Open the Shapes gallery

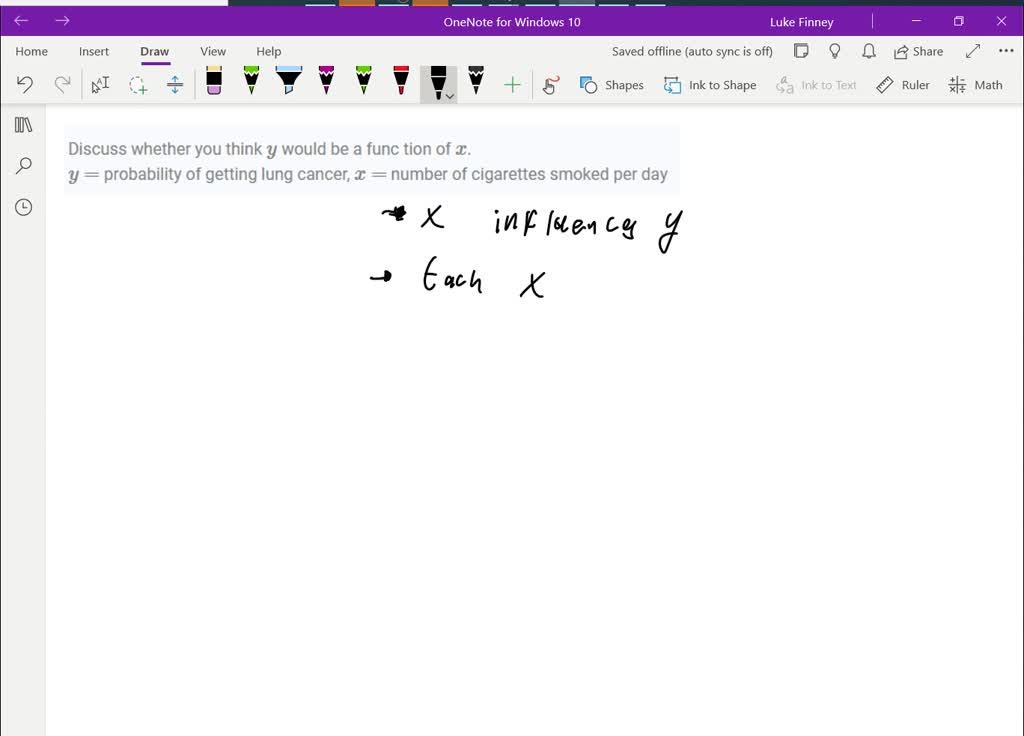(611, 85)
